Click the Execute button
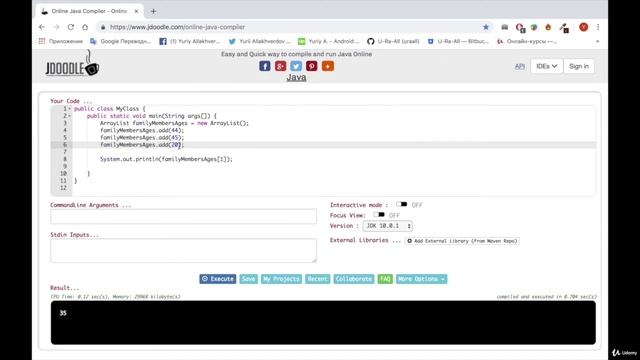The image size is (640, 360). [218, 279]
